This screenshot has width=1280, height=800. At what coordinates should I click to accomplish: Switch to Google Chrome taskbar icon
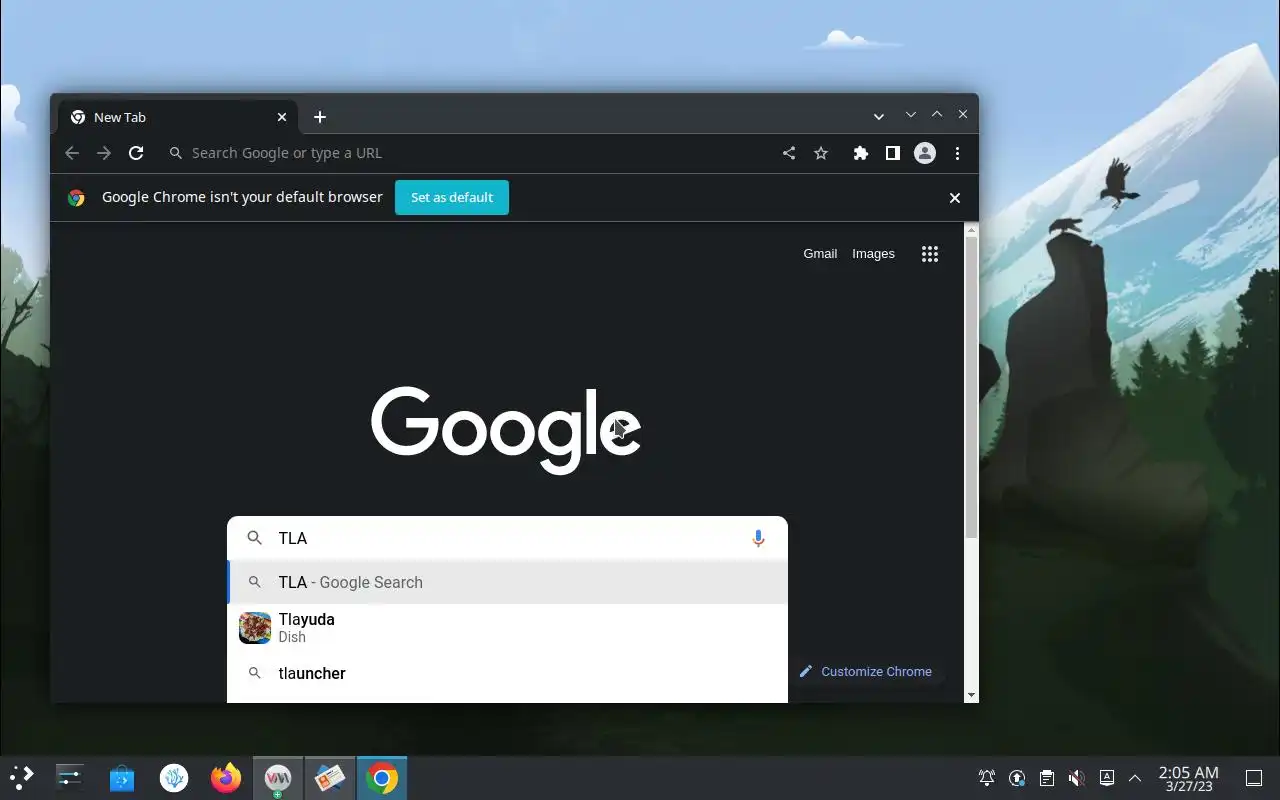[381, 778]
